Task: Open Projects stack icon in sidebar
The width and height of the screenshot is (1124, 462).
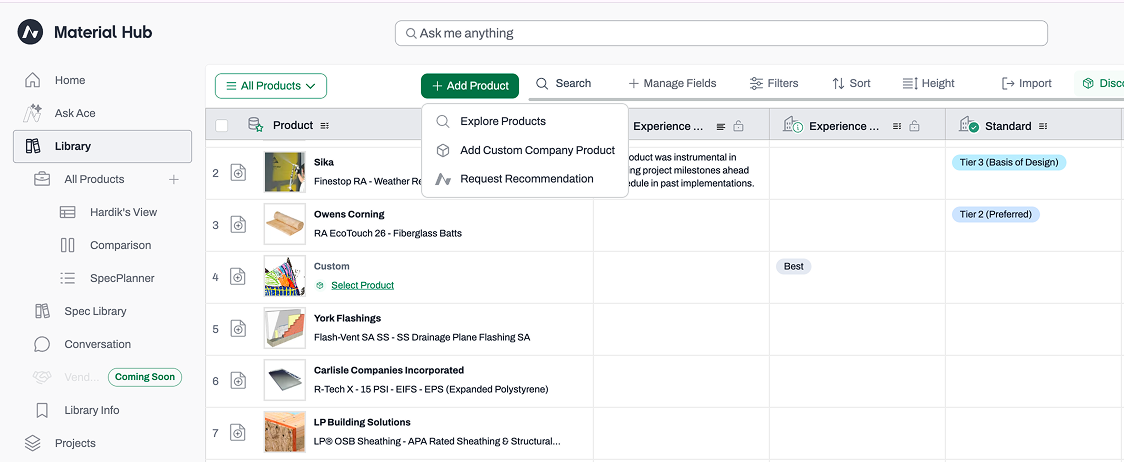Action: pos(32,443)
